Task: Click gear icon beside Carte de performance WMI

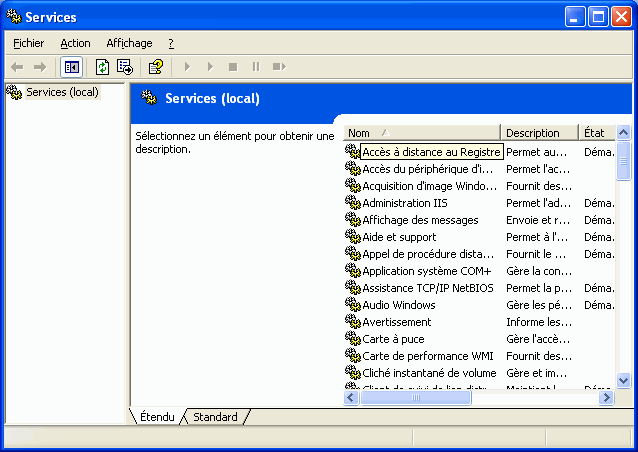Action: tap(353, 356)
